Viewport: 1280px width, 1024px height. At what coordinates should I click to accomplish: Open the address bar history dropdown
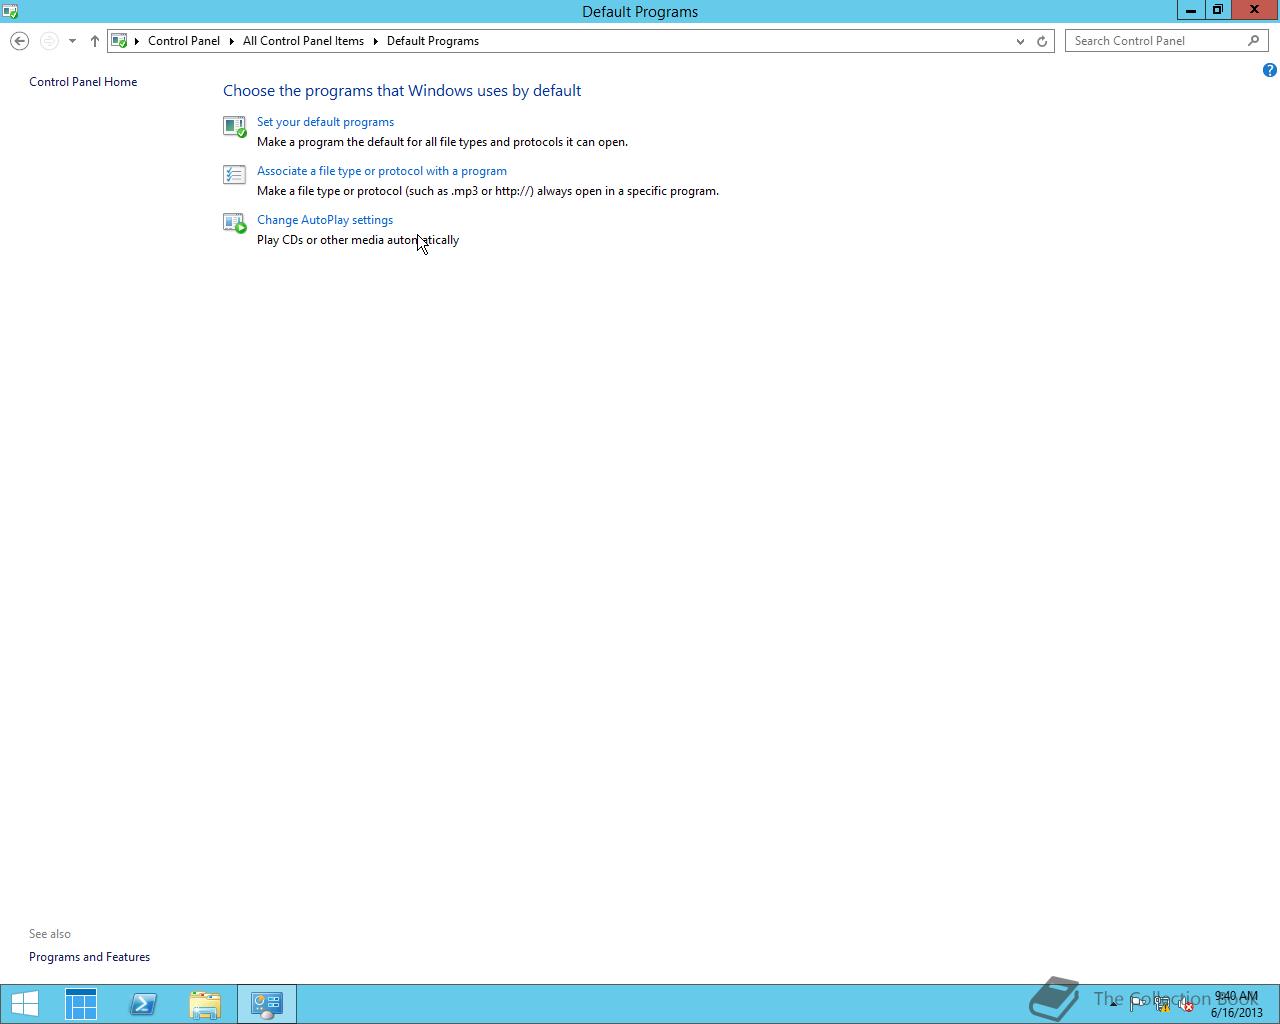1020,41
